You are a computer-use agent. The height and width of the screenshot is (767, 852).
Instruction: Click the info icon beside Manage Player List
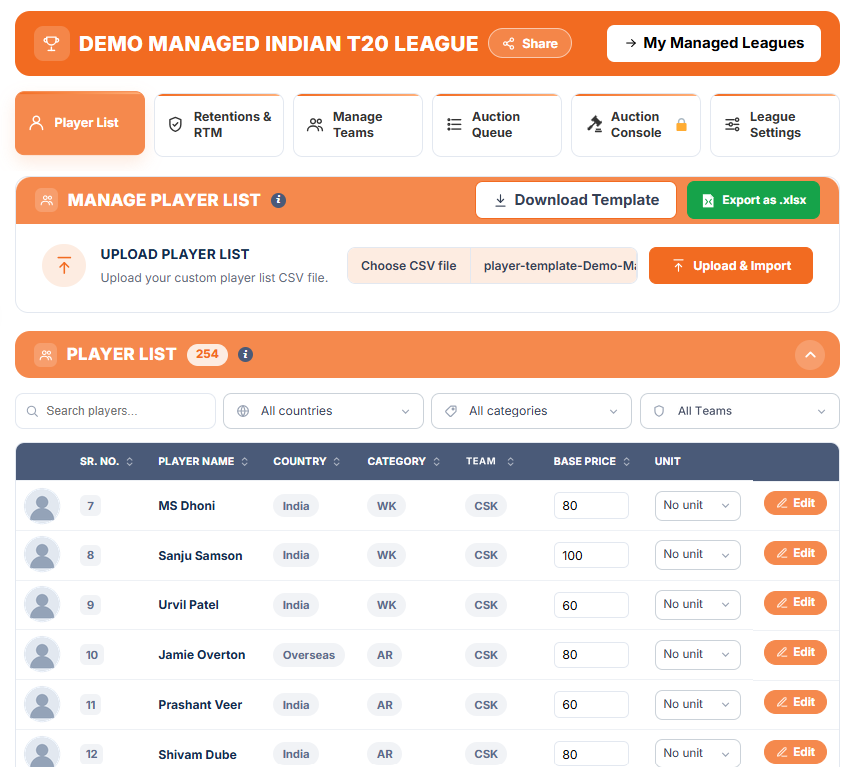tap(278, 200)
